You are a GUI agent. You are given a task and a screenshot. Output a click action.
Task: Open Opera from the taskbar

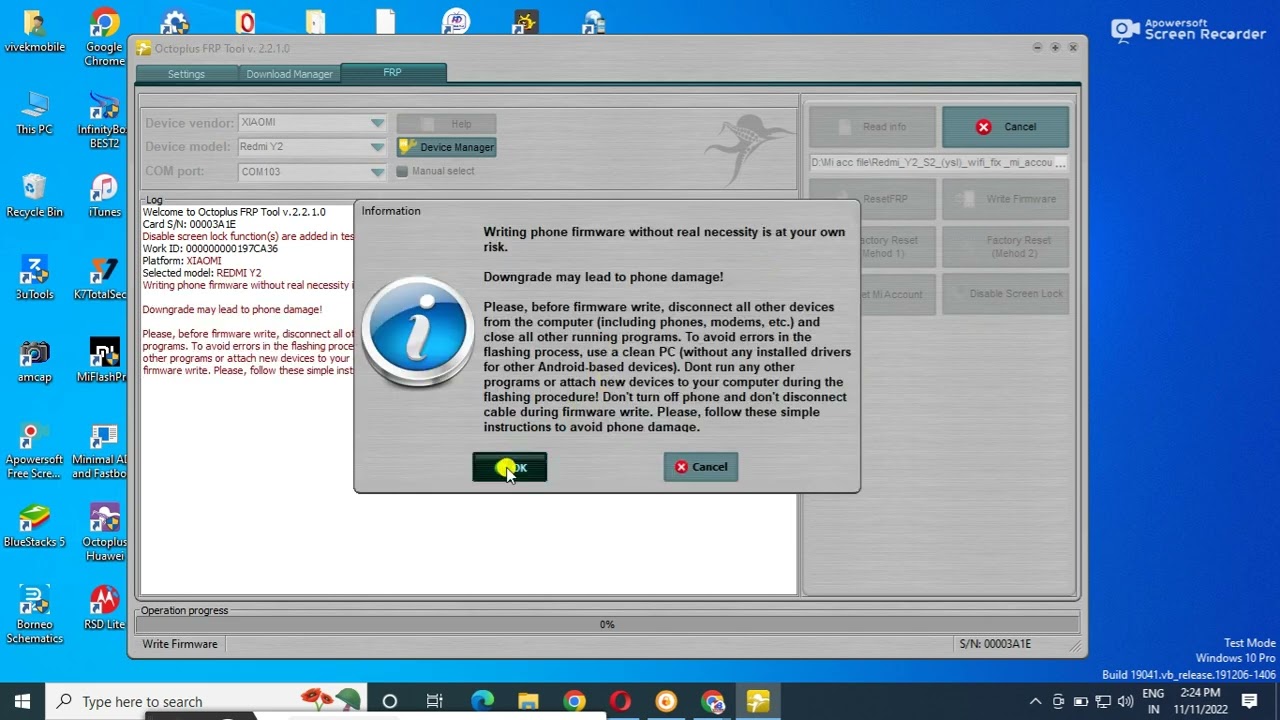point(620,701)
